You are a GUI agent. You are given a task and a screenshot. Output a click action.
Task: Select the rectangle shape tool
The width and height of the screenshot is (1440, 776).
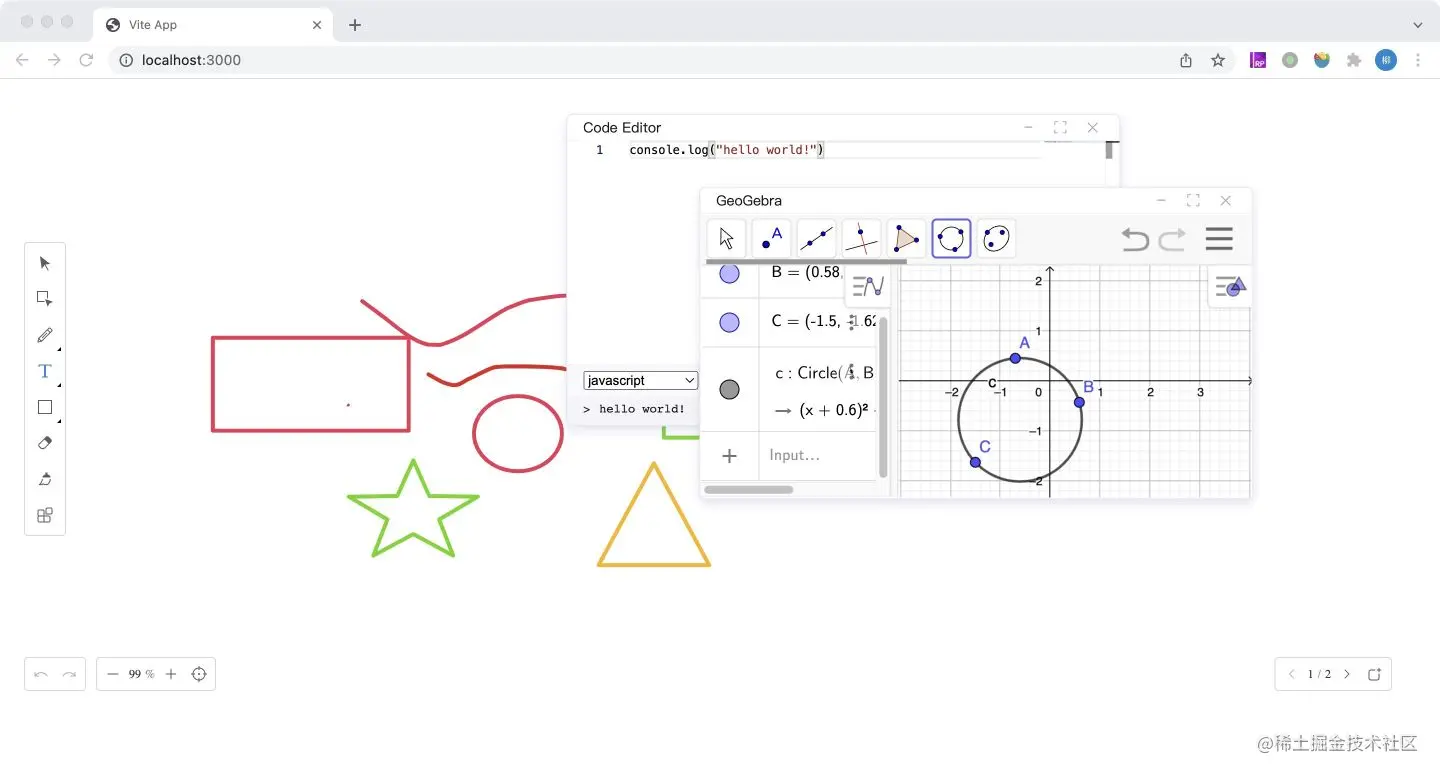point(44,407)
